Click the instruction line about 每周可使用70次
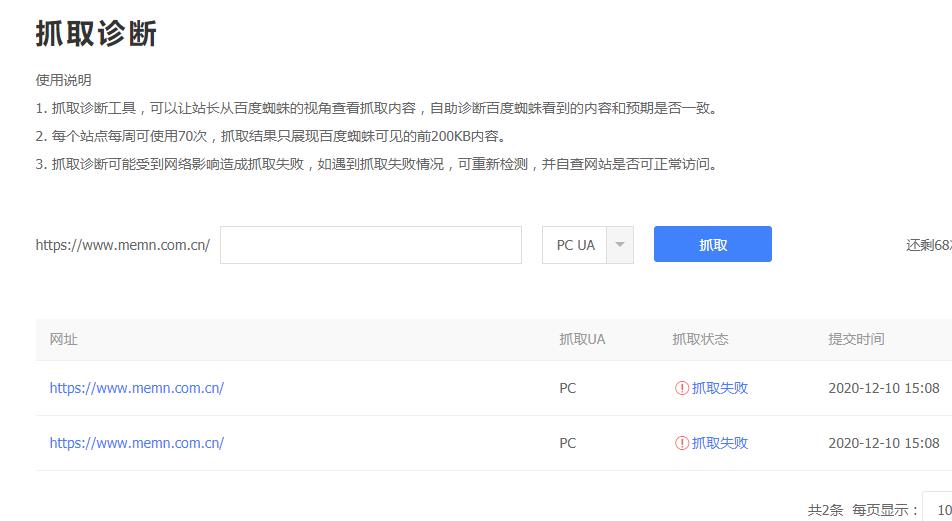Screen dimensions: 952x521 coord(271,136)
